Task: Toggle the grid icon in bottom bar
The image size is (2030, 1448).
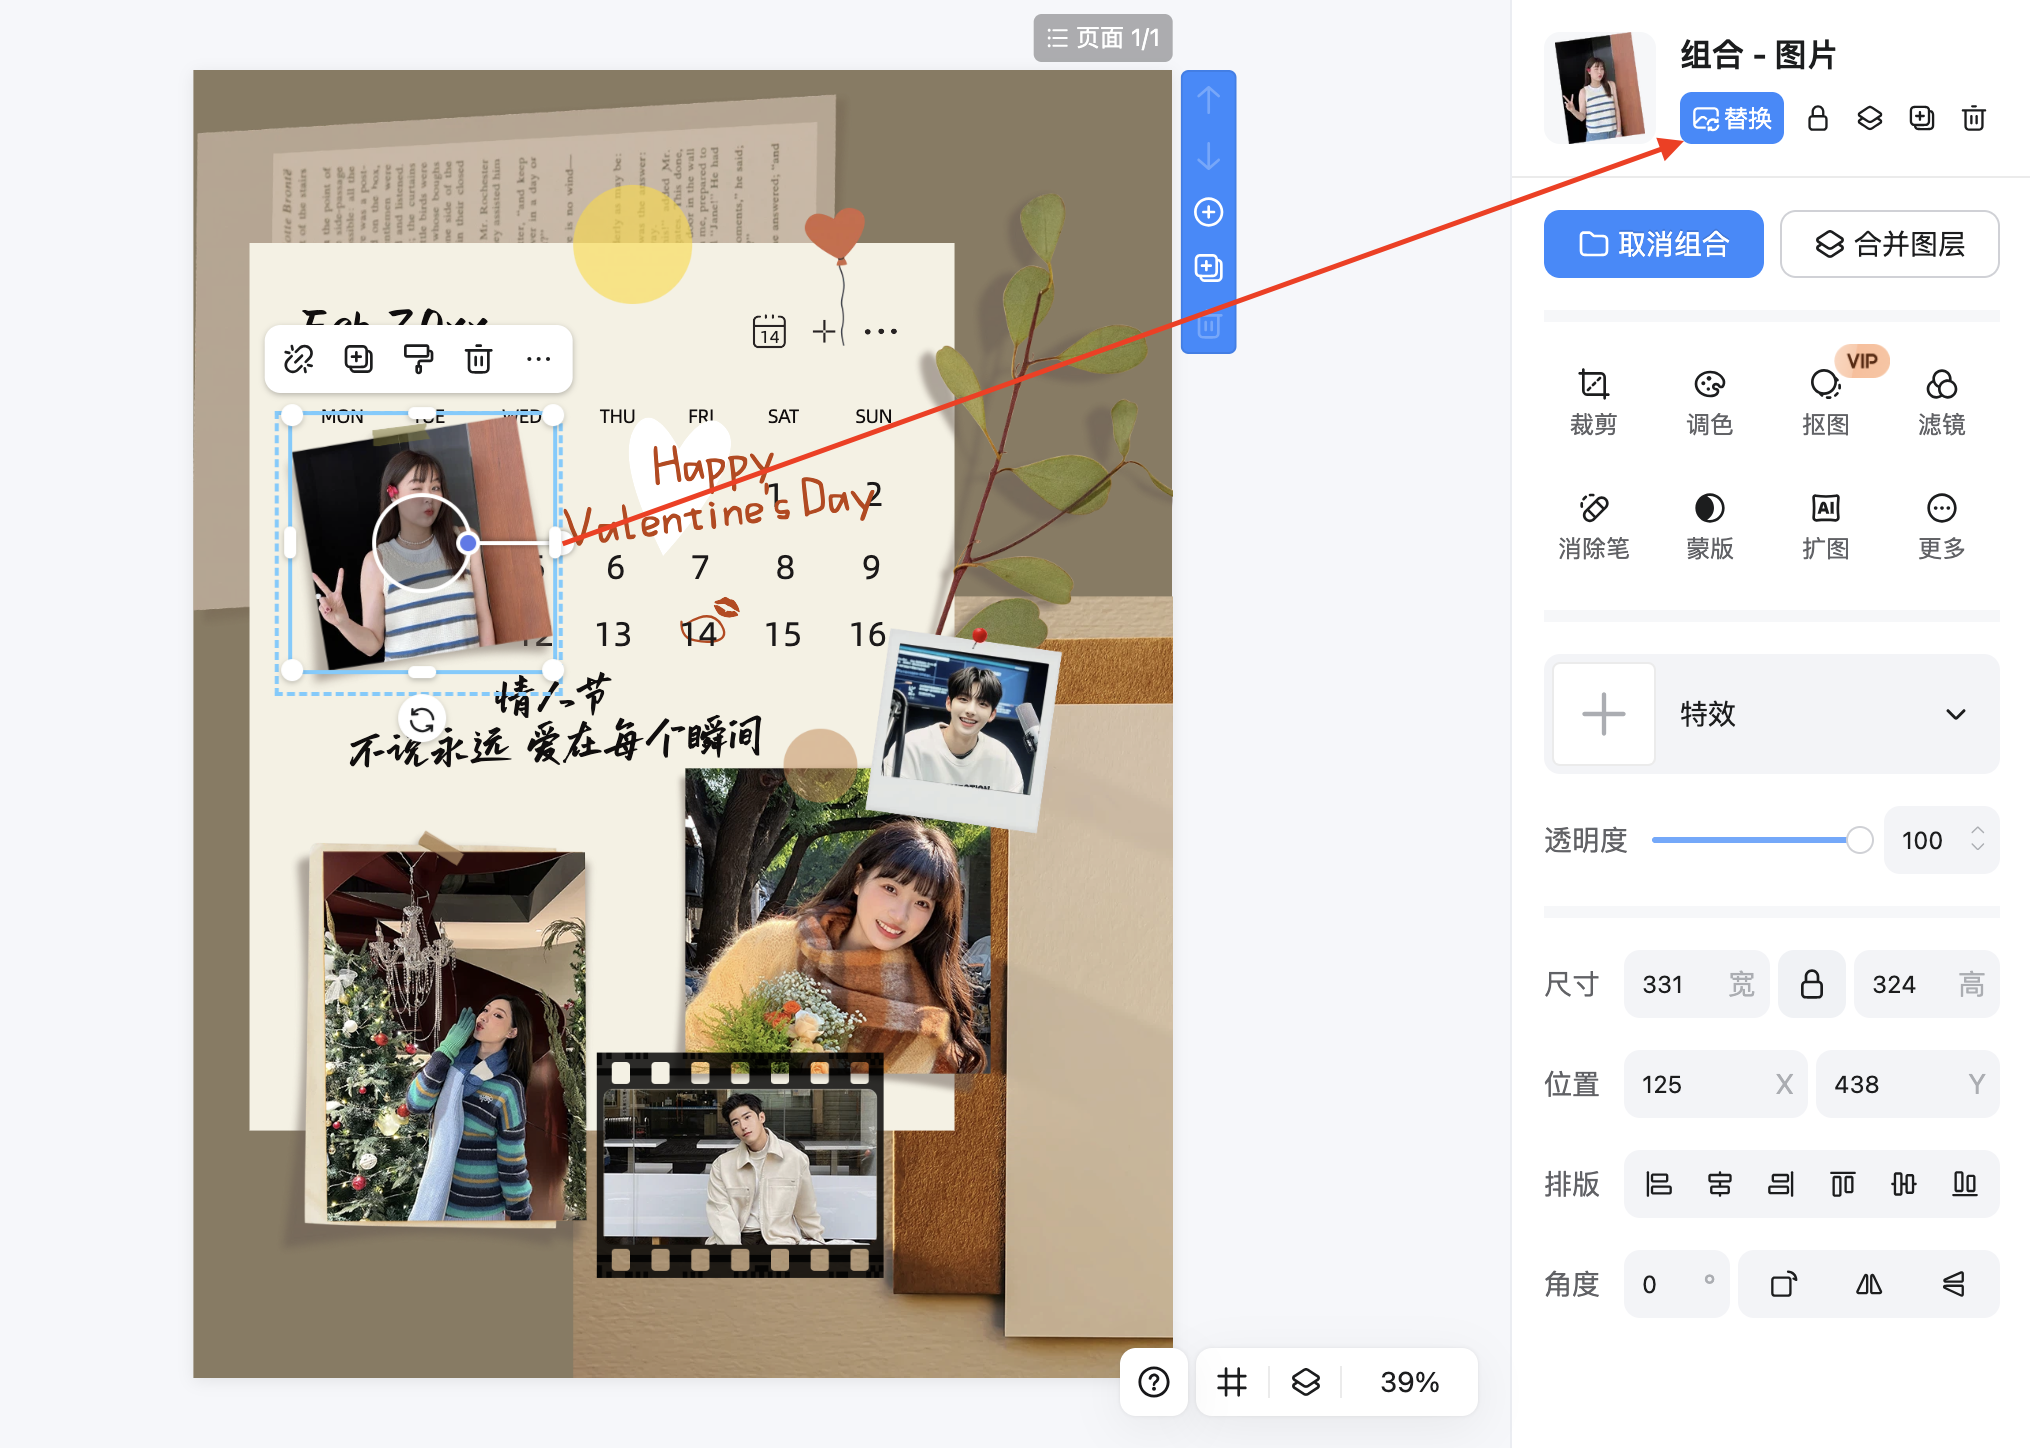Action: tap(1232, 1382)
